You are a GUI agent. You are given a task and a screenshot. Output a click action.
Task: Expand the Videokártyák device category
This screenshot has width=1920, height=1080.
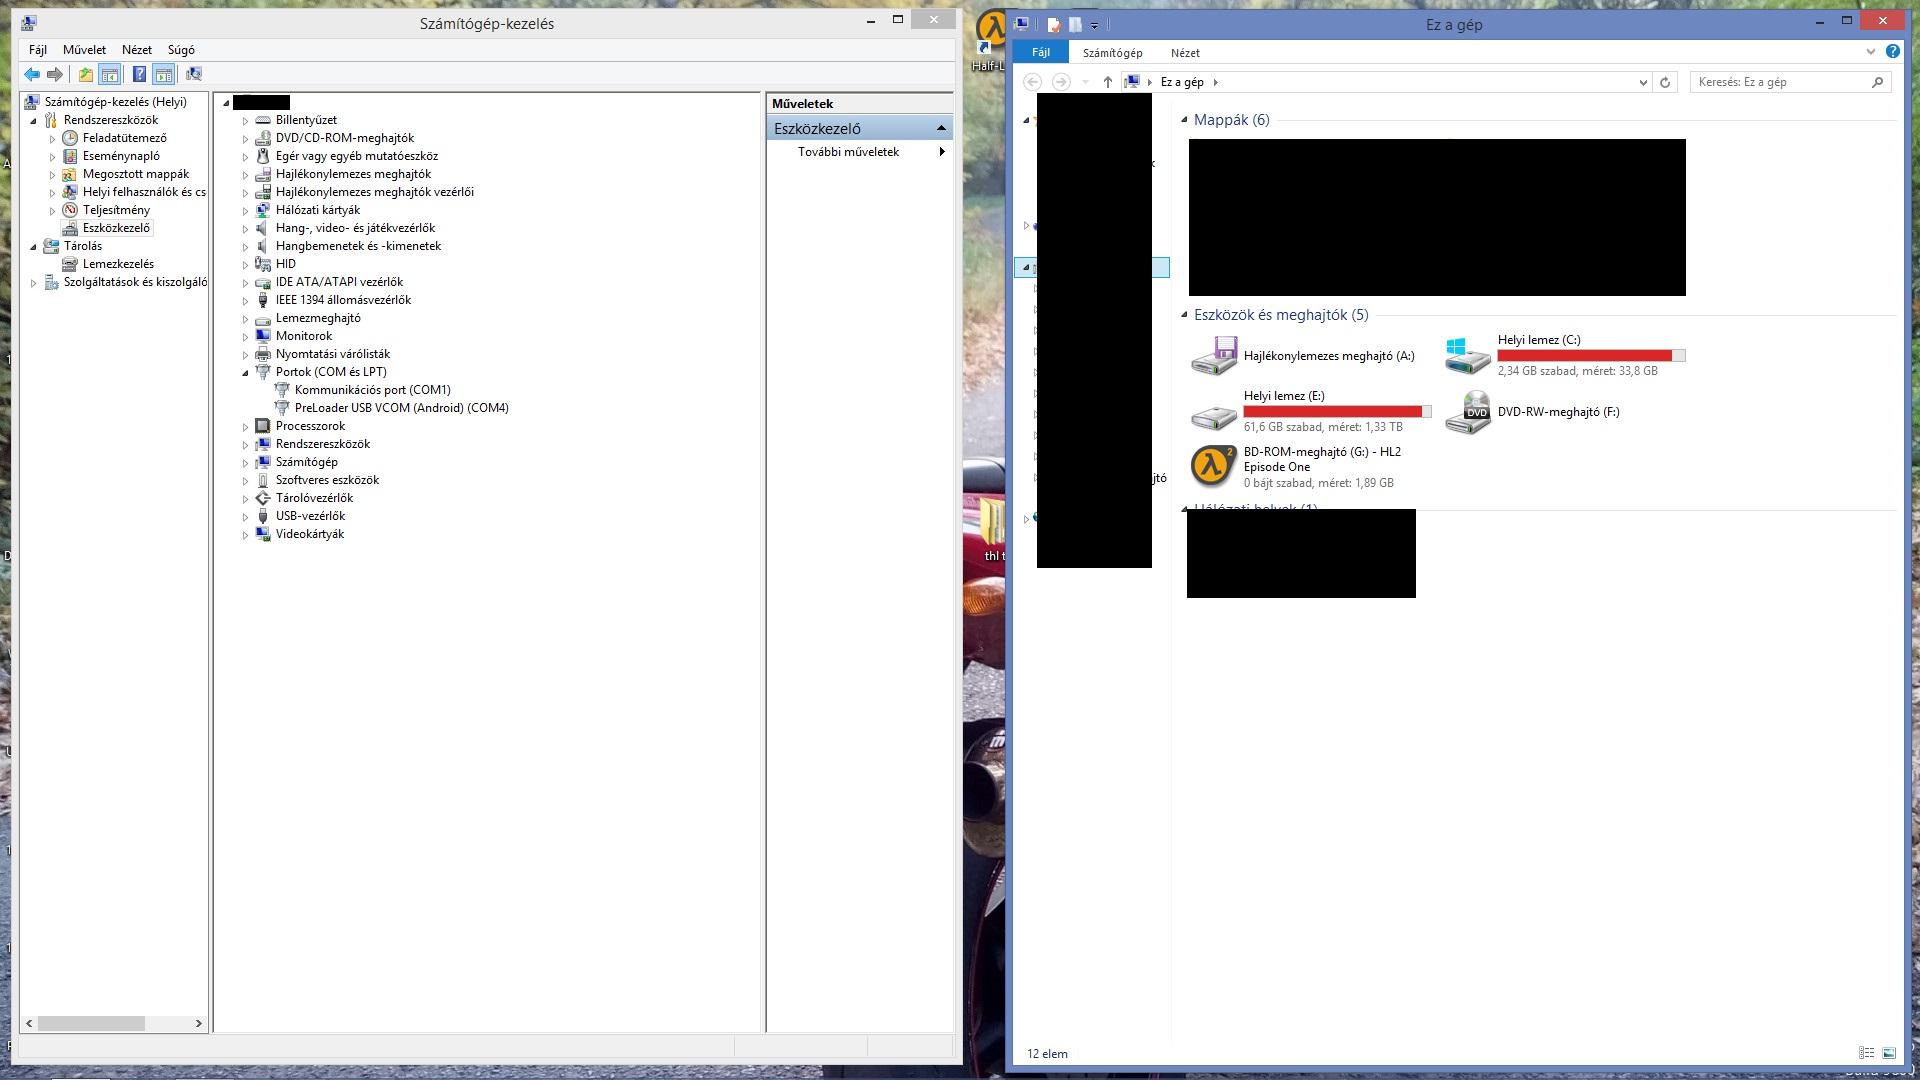pyautogui.click(x=245, y=535)
